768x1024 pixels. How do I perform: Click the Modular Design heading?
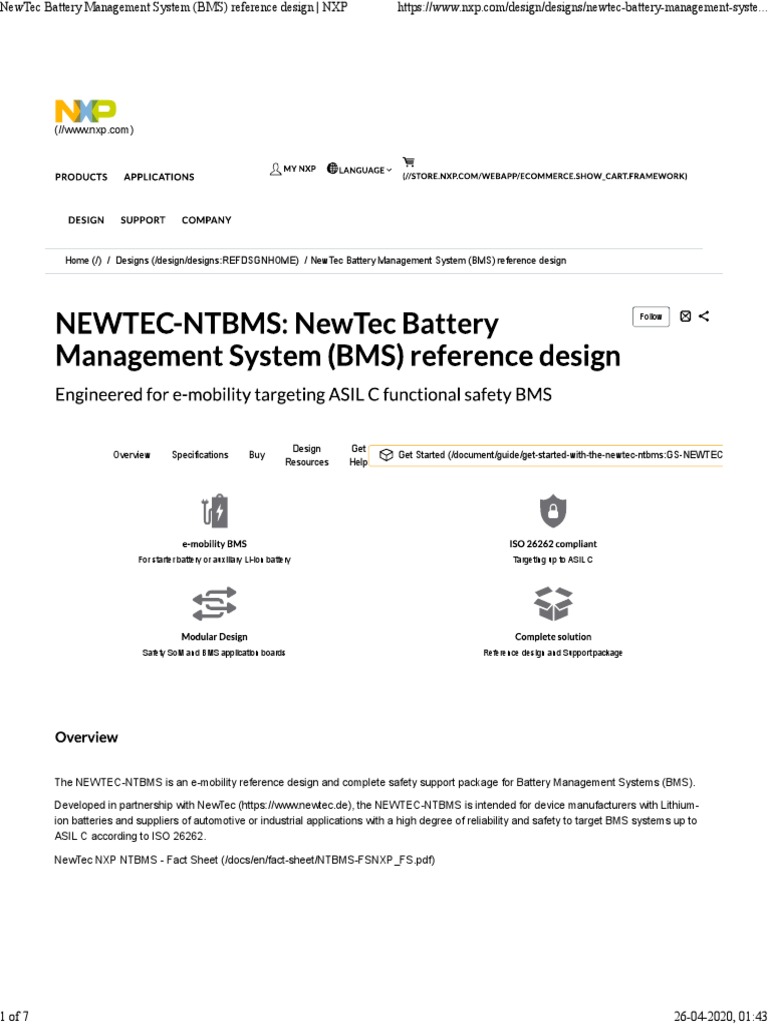click(x=214, y=637)
